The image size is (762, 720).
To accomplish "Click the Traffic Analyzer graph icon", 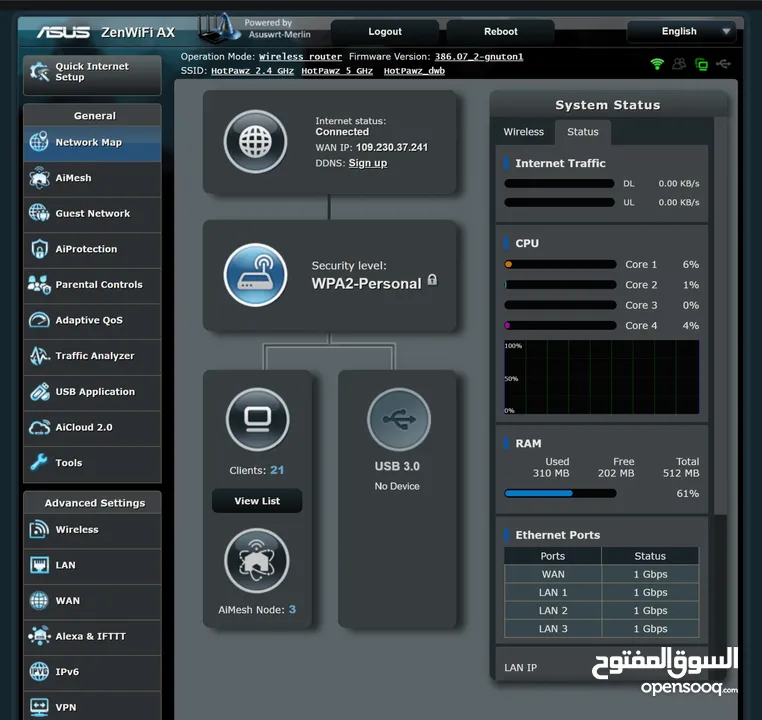I will 39,355.
